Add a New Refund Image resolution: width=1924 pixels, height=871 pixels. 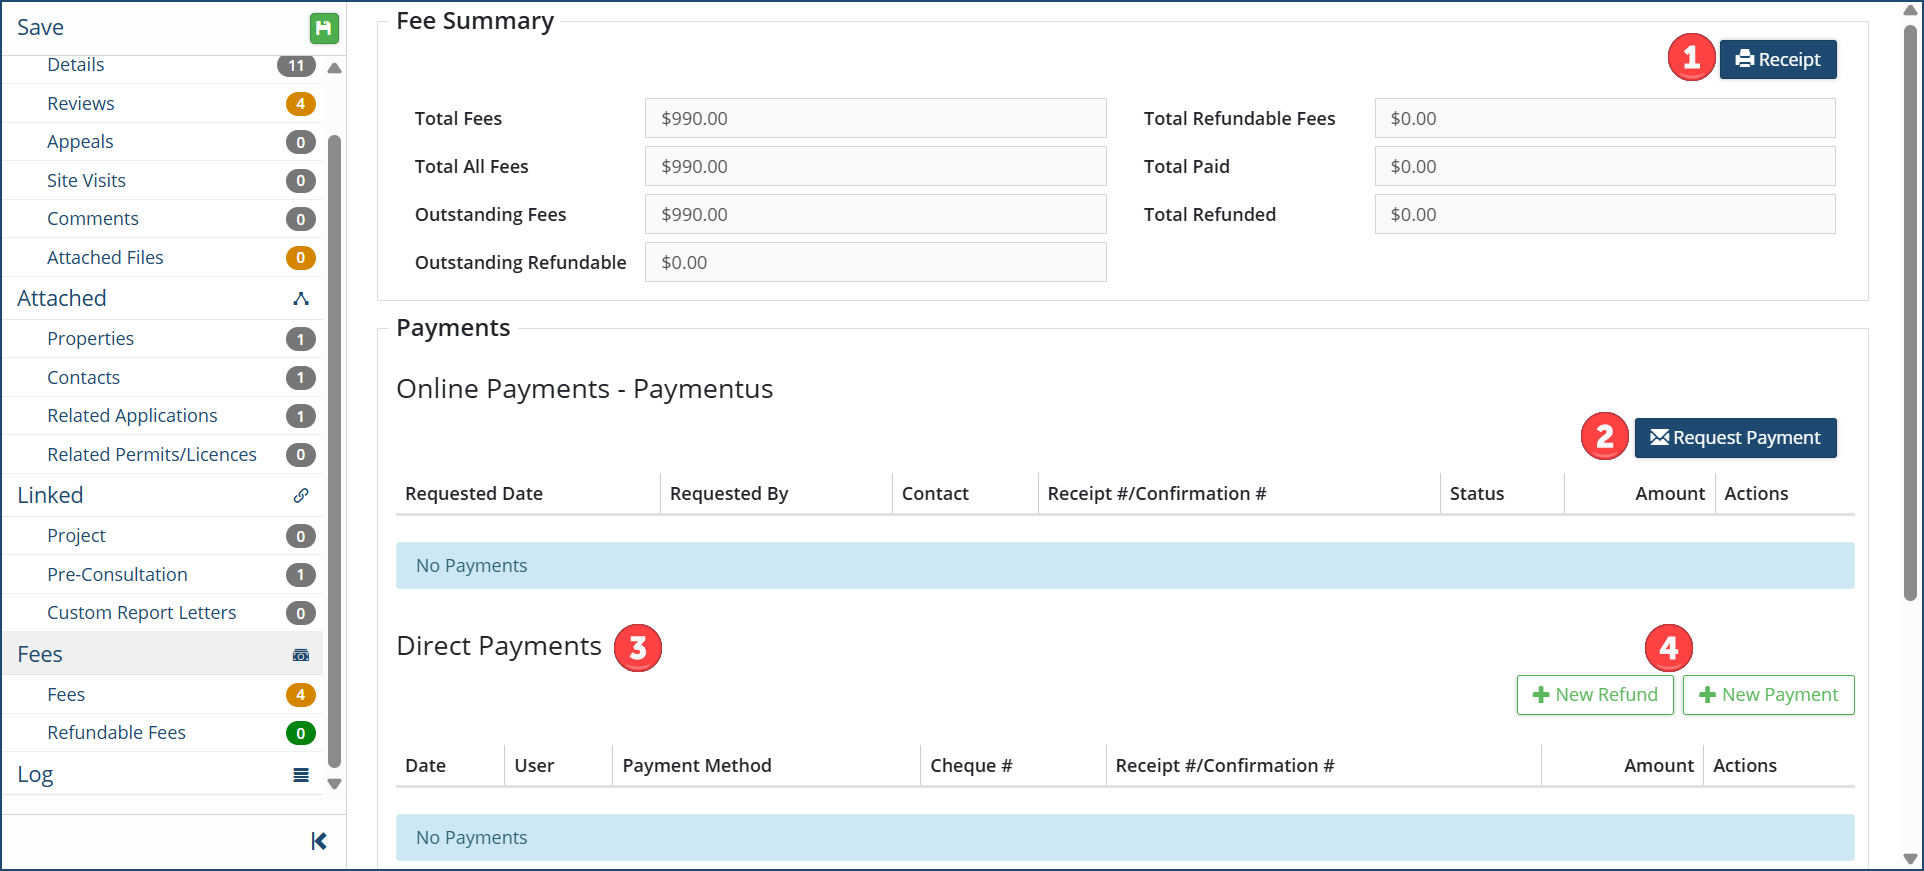click(x=1595, y=695)
